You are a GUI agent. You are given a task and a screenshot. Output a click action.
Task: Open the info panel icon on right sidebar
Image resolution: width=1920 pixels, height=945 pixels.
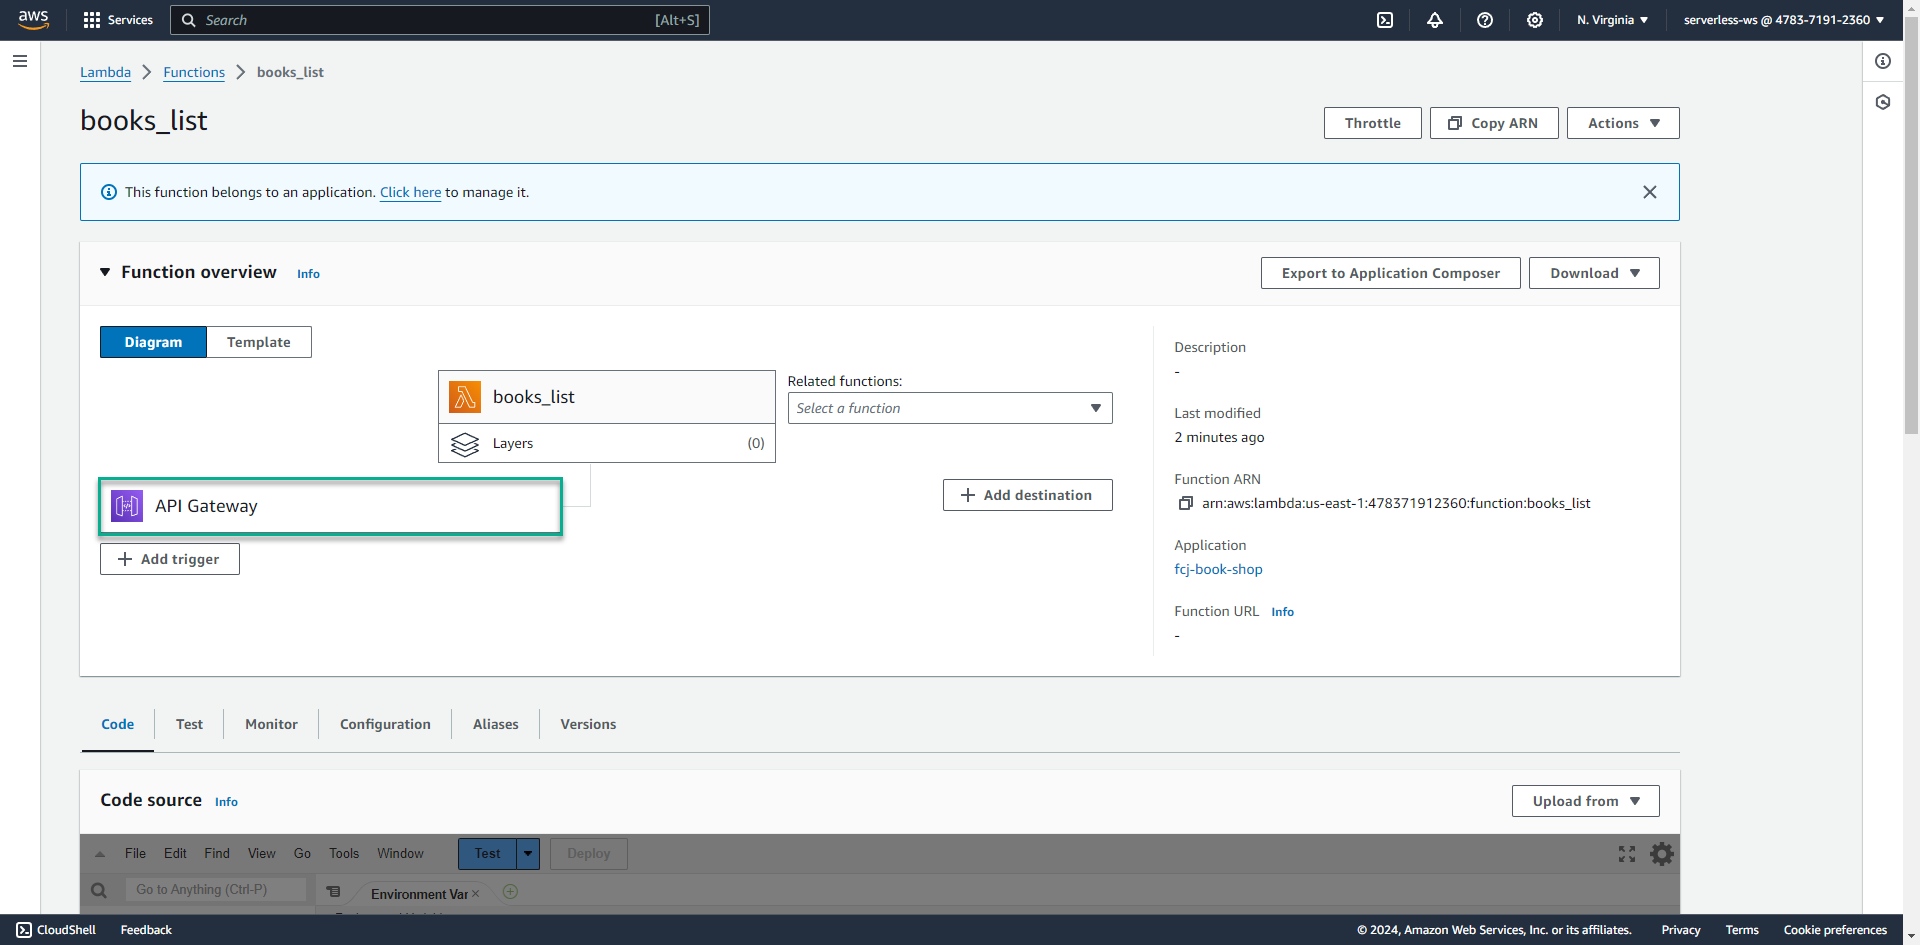(1883, 61)
